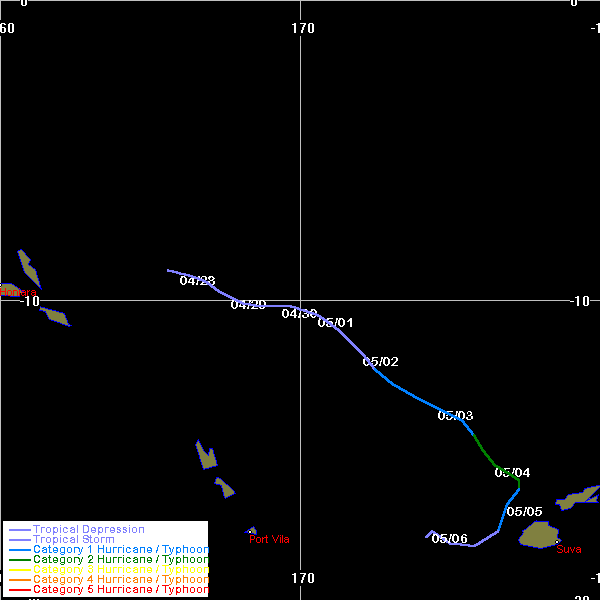
Task: Click the 05/03 date marker
Action: click(455, 416)
